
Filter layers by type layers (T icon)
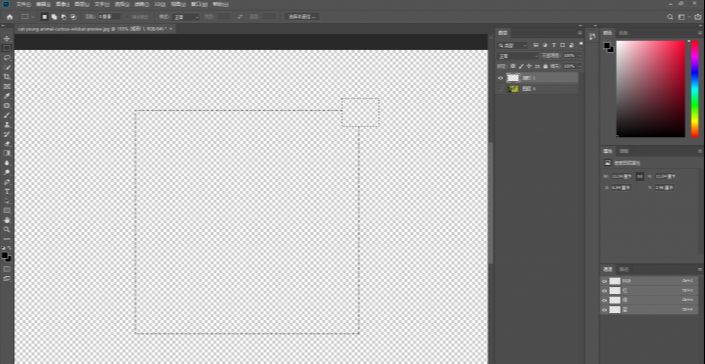tap(554, 45)
